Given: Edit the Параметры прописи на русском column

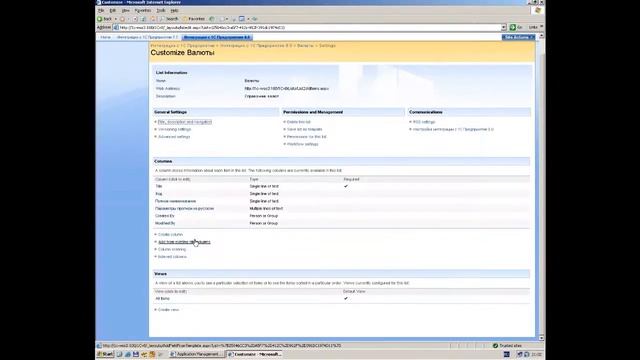Looking at the screenshot, I should pos(184,209).
